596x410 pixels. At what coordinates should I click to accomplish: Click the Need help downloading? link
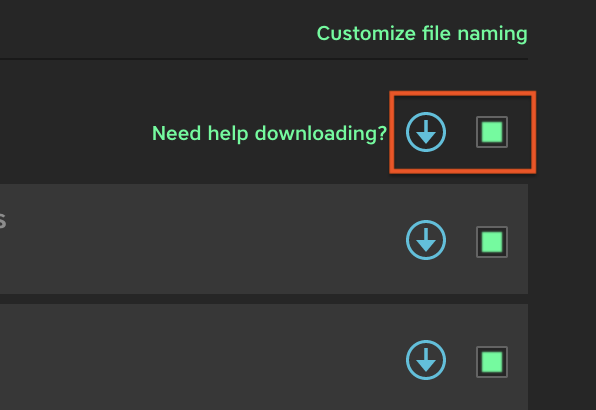coord(269,133)
